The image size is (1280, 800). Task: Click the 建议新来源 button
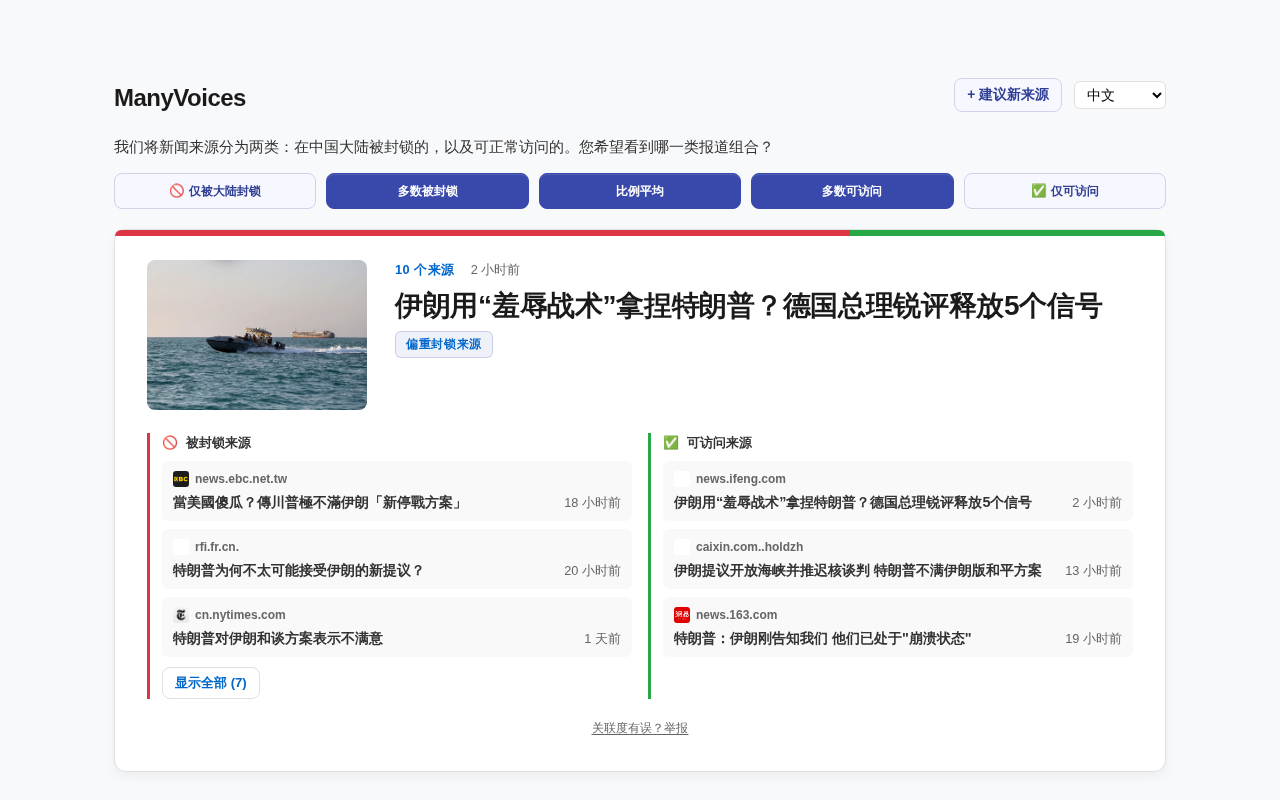[1007, 95]
